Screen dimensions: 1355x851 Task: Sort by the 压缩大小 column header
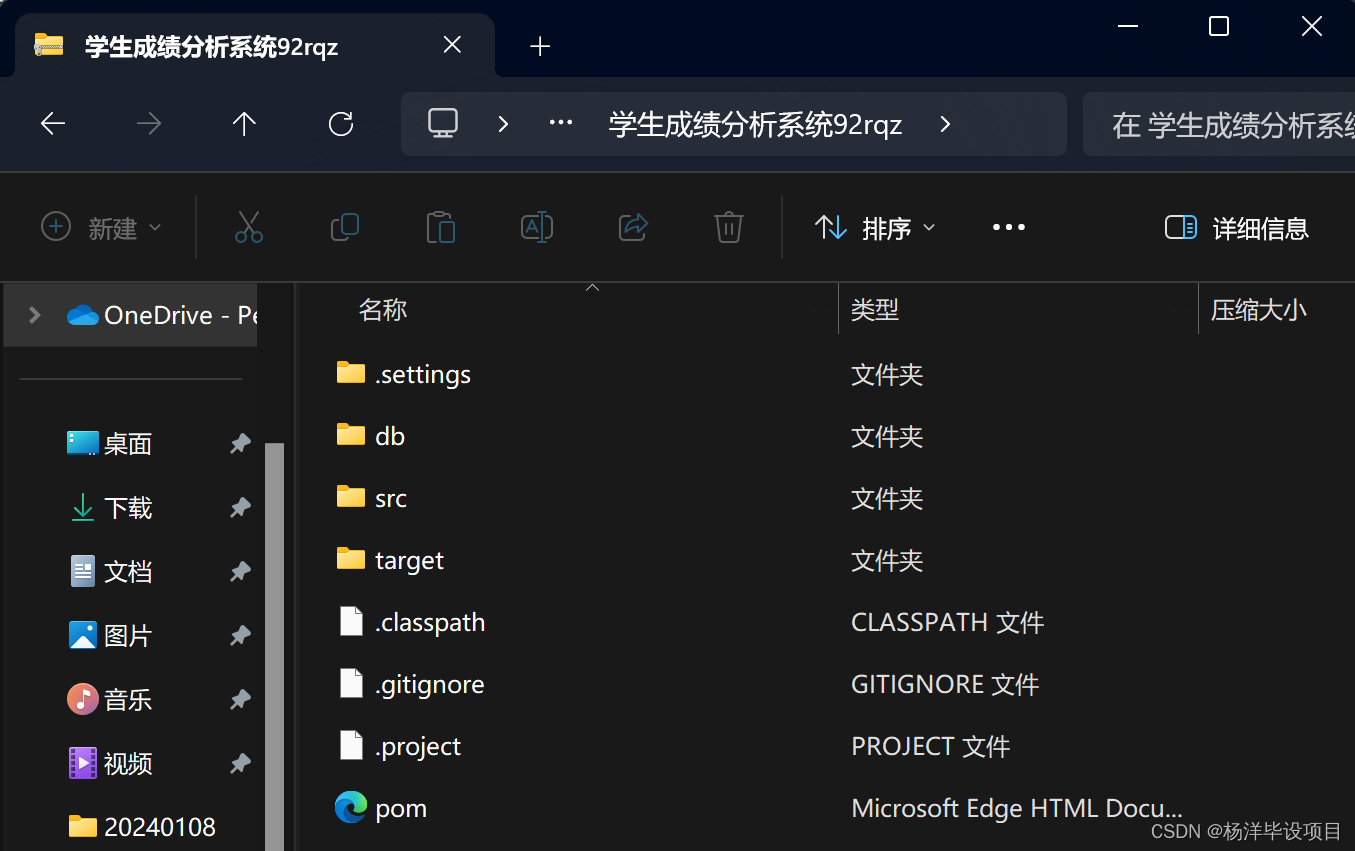coord(1259,310)
